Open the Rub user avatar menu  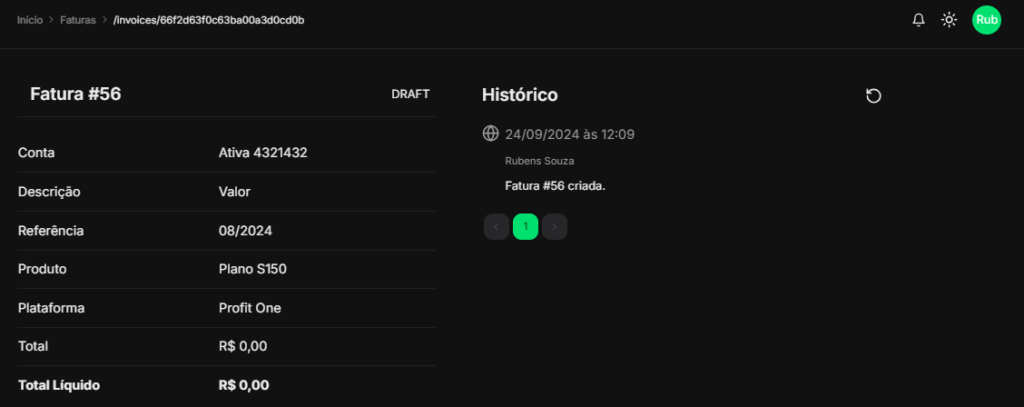point(987,20)
